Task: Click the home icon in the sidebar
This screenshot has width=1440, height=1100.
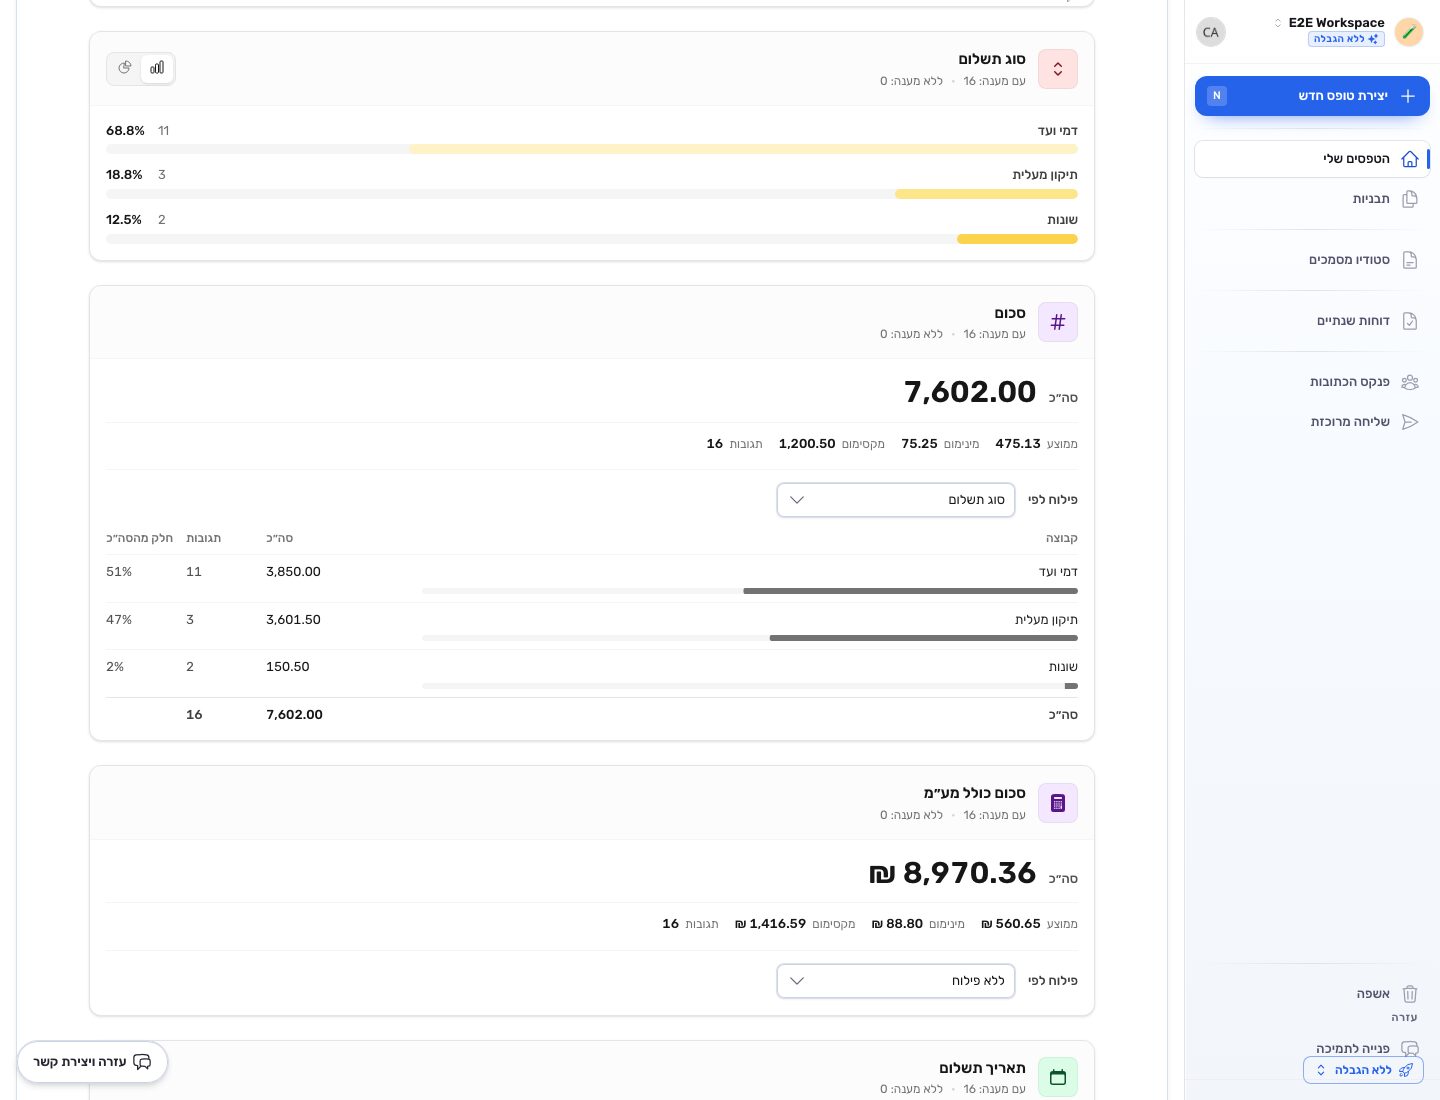Action: click(1410, 159)
